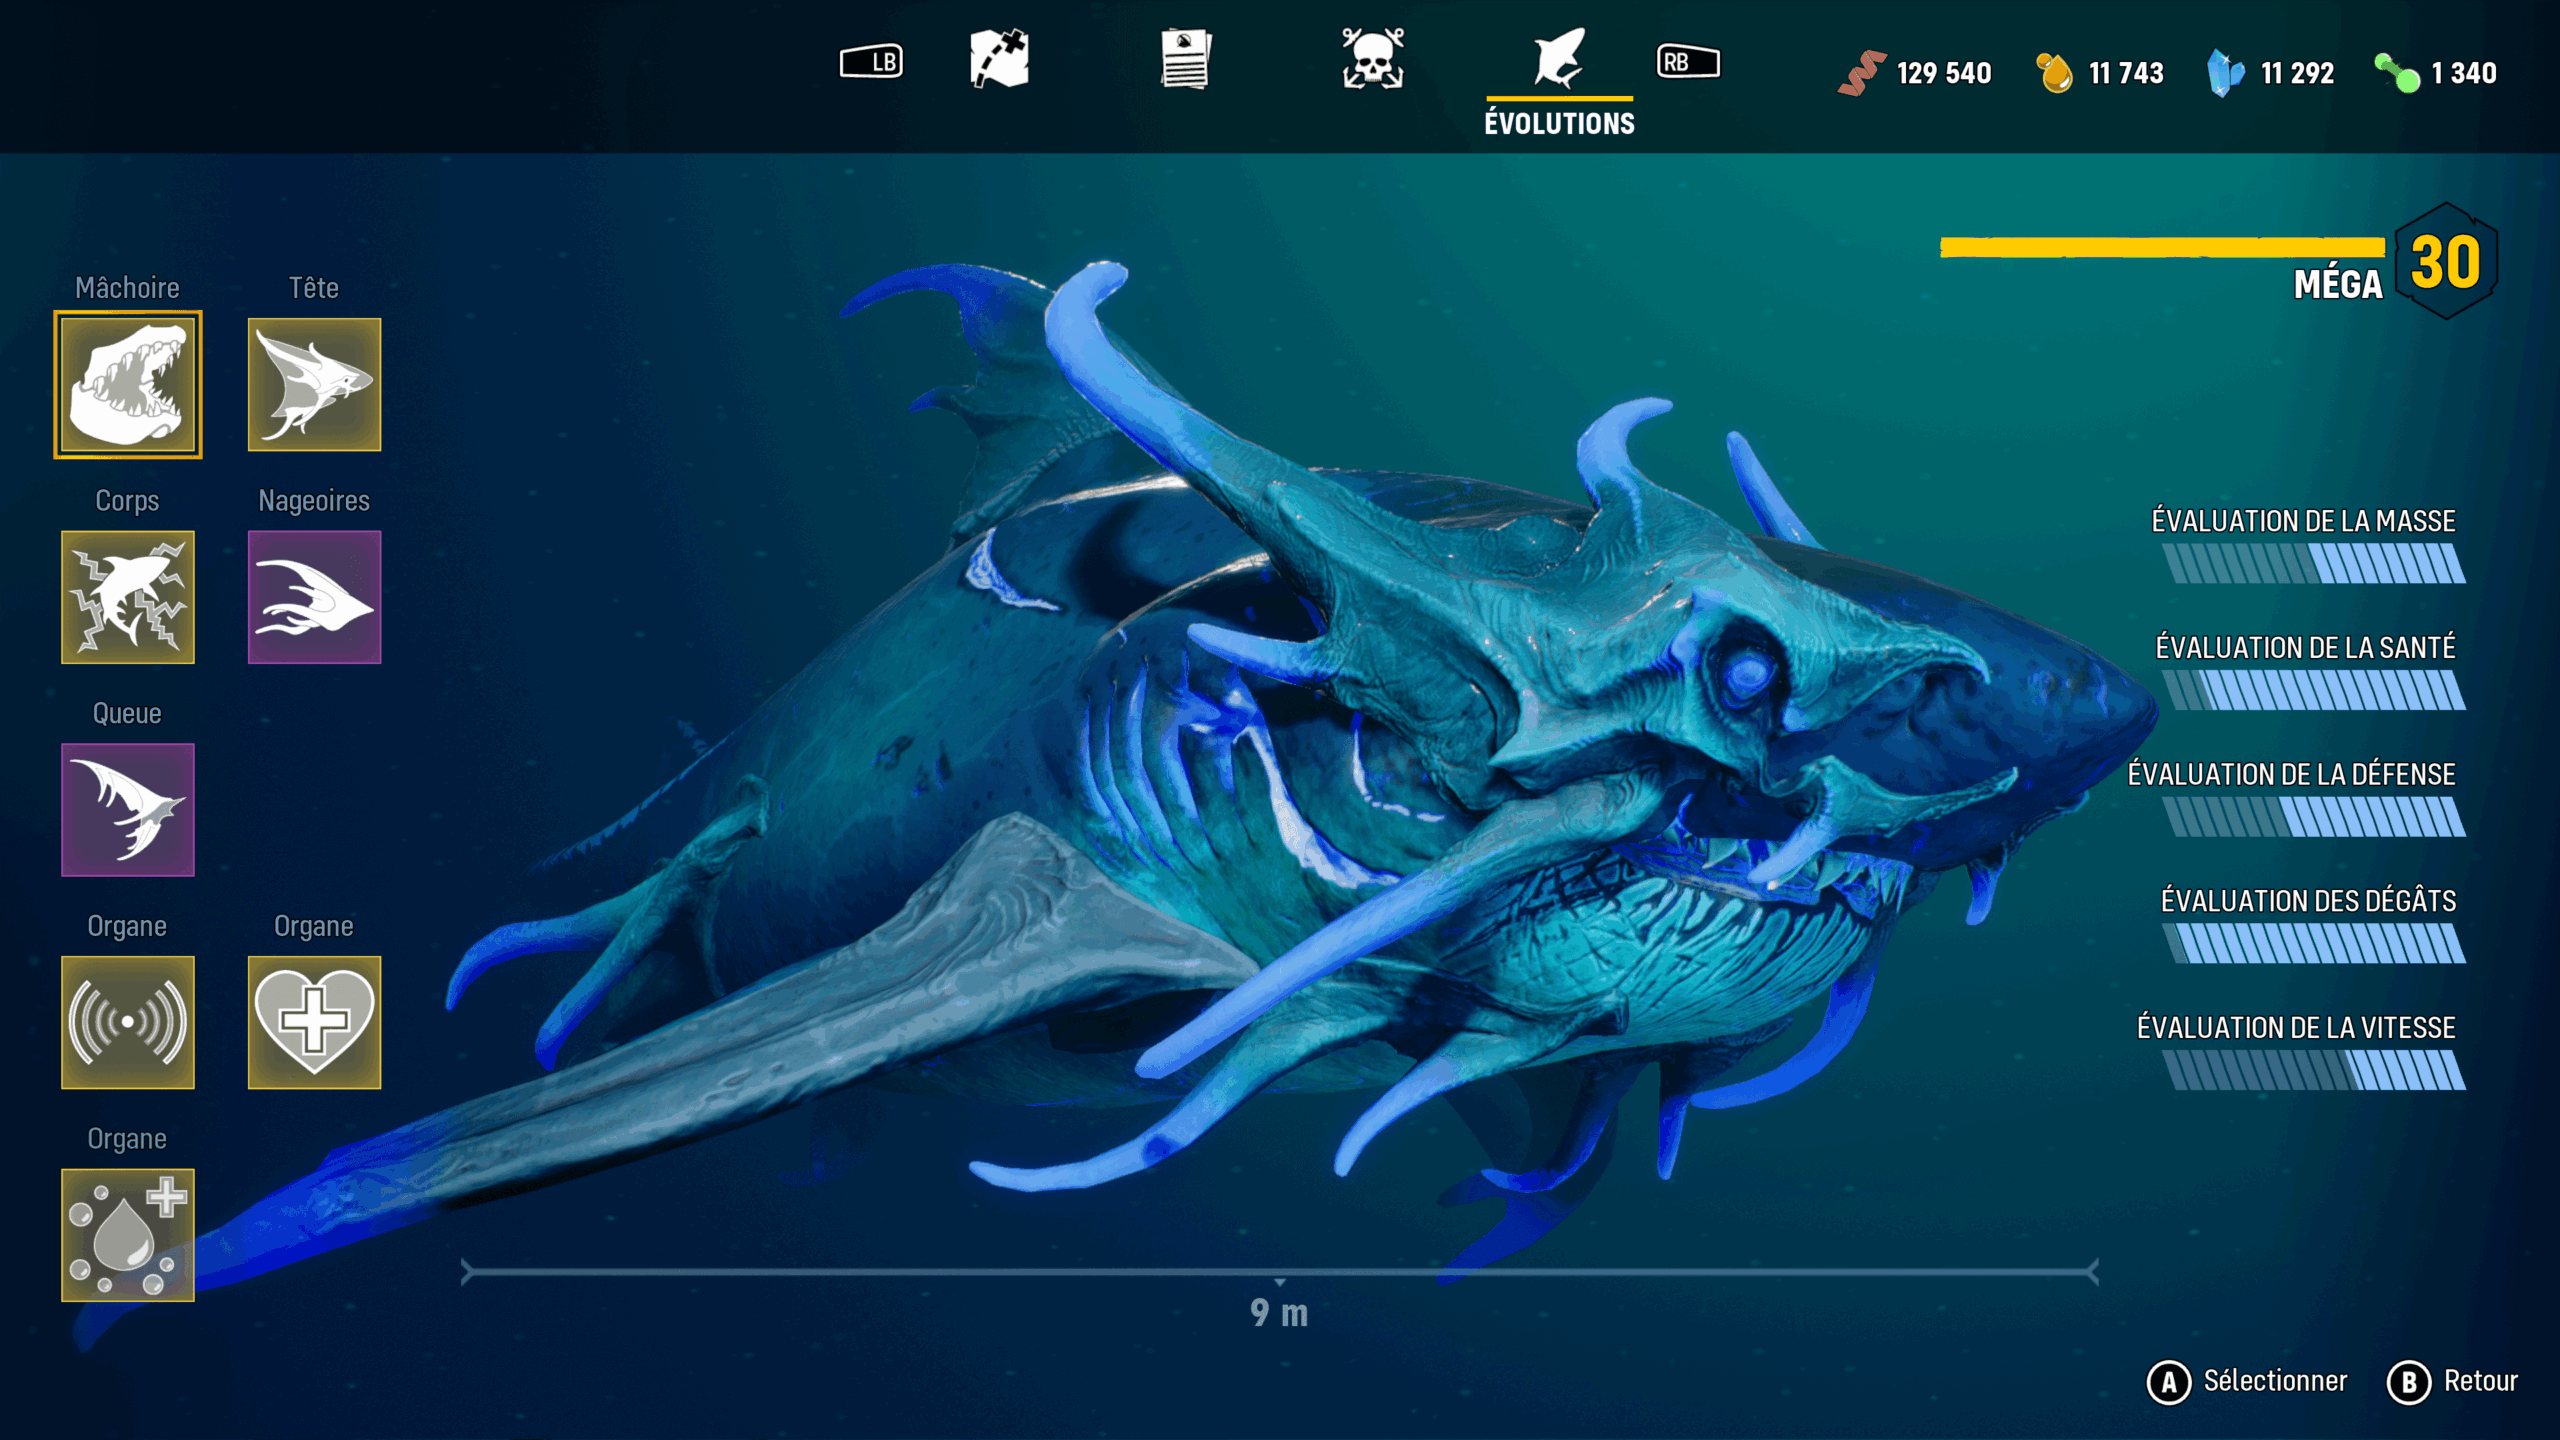Switch to the journal document tab
The height and width of the screenshot is (1440, 2560).
point(1186,59)
